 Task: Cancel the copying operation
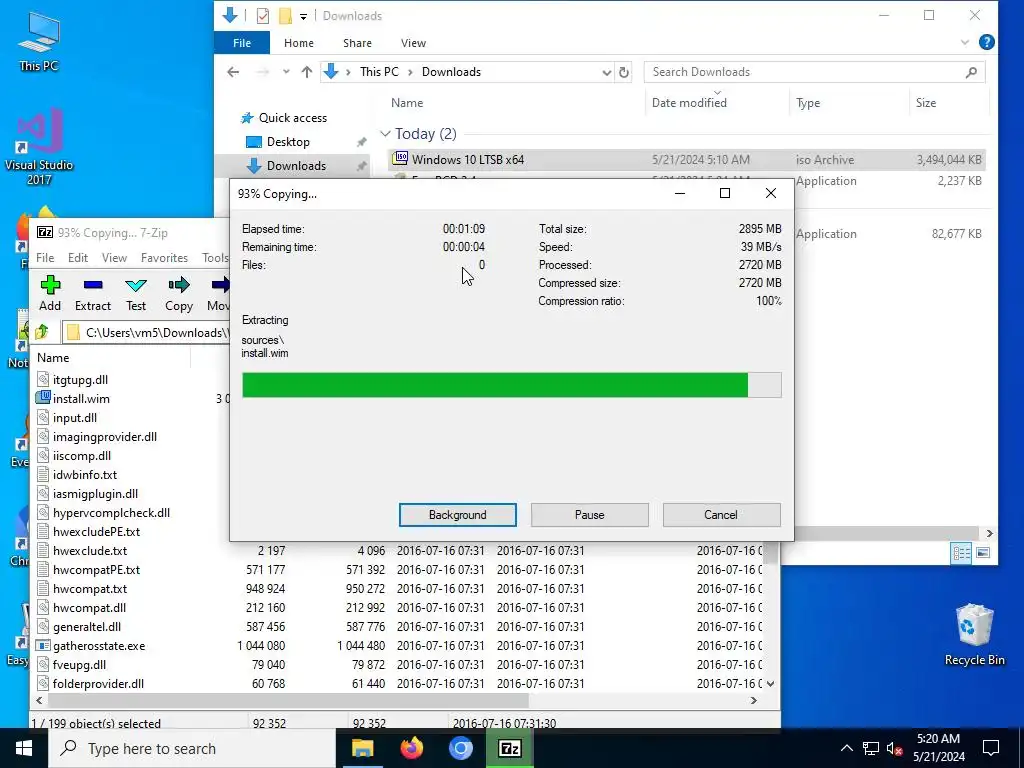point(721,515)
